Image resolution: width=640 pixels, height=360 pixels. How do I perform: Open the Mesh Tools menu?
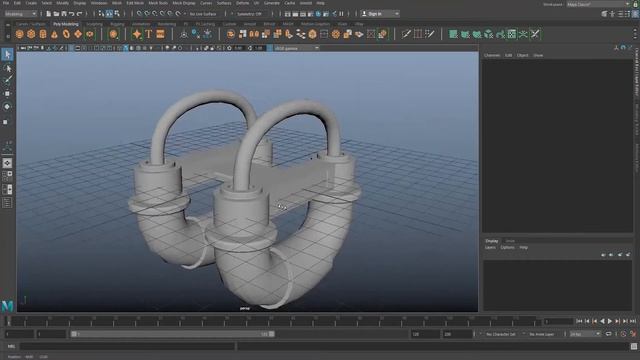(158, 3)
